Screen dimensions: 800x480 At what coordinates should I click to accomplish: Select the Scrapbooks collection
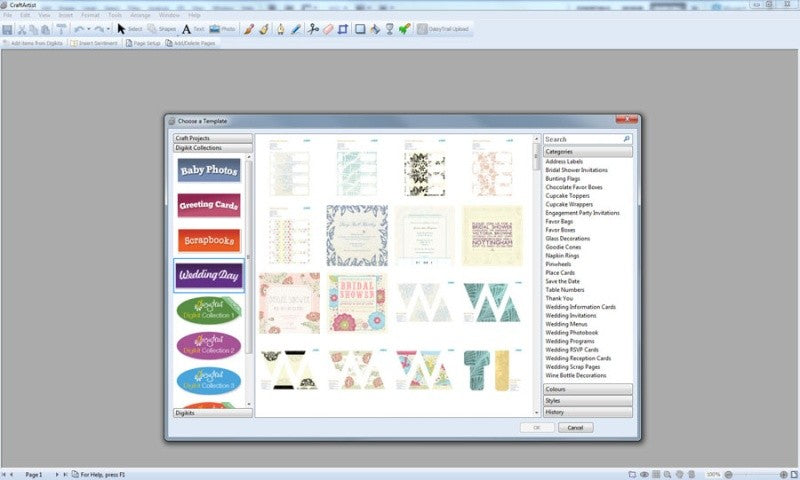[x=209, y=240]
